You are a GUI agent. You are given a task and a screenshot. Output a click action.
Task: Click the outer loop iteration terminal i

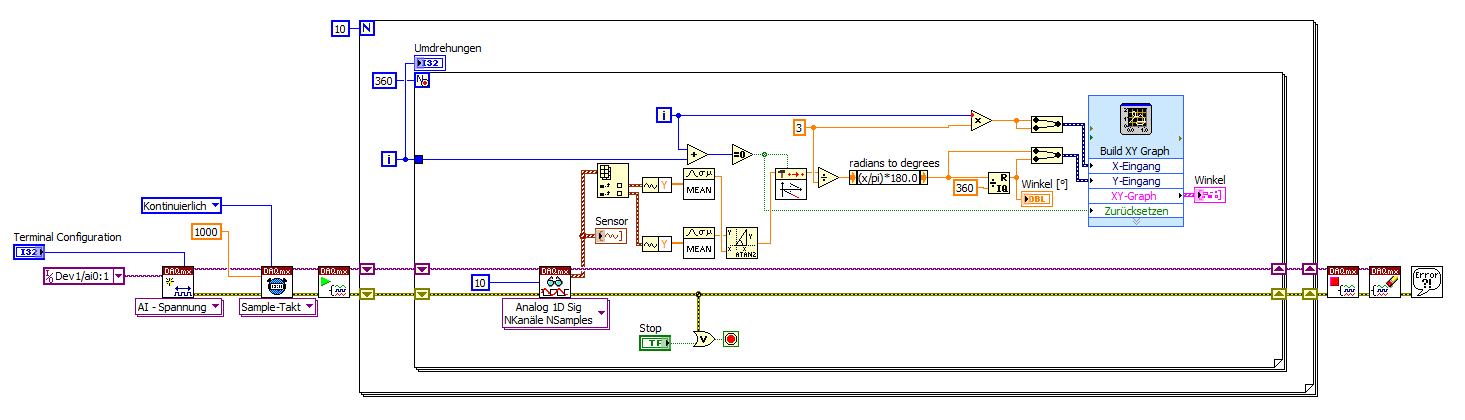click(390, 158)
